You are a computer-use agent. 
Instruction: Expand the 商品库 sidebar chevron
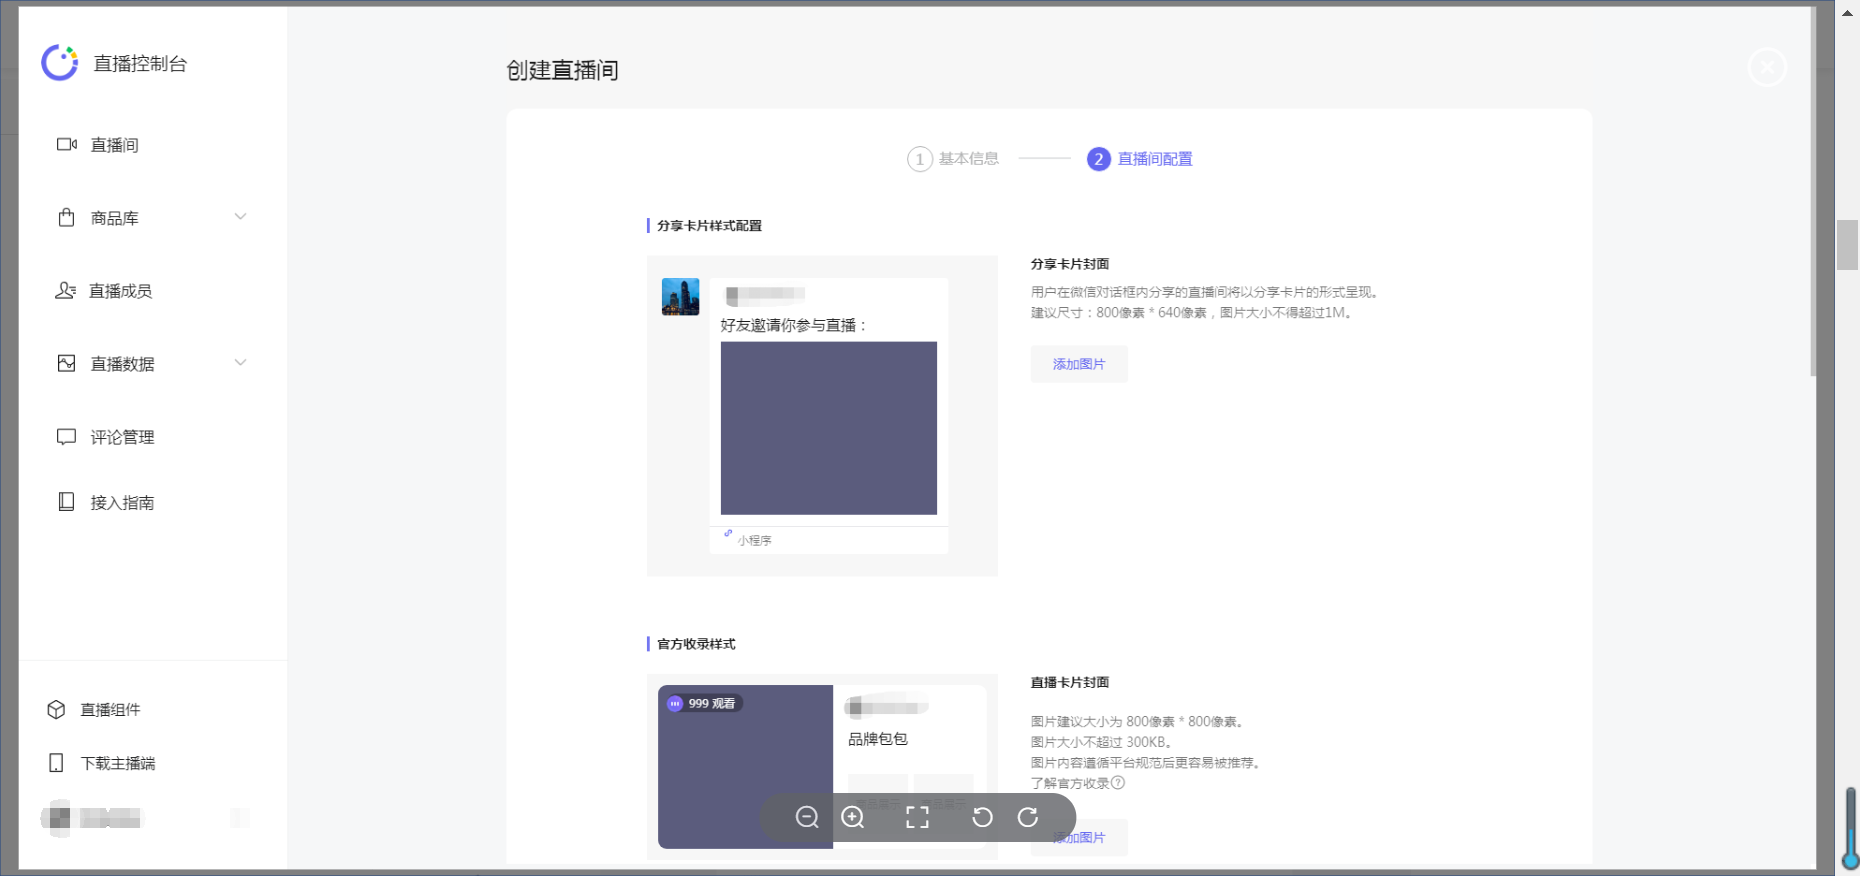tap(240, 217)
